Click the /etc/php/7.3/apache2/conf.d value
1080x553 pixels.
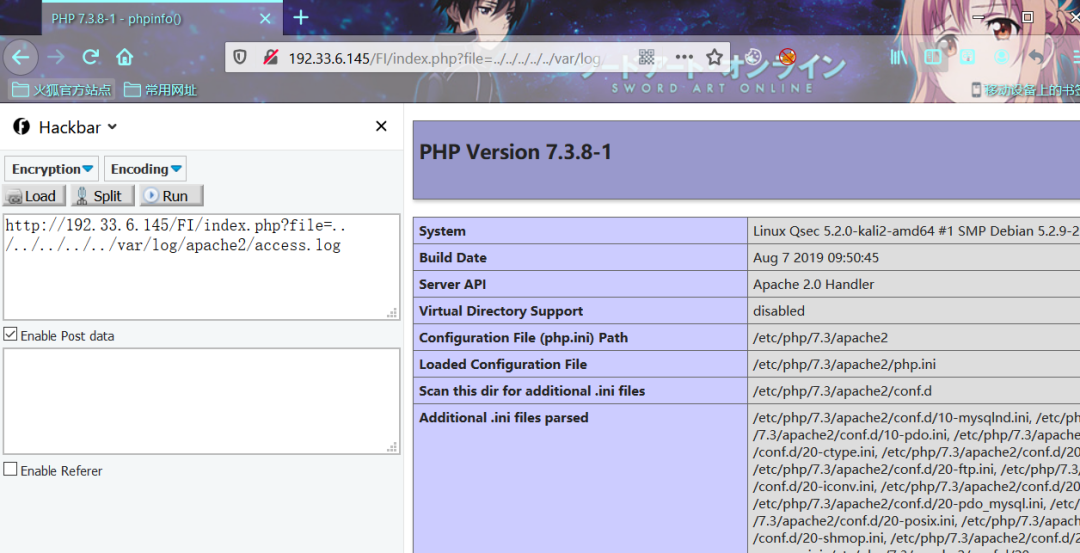842,391
